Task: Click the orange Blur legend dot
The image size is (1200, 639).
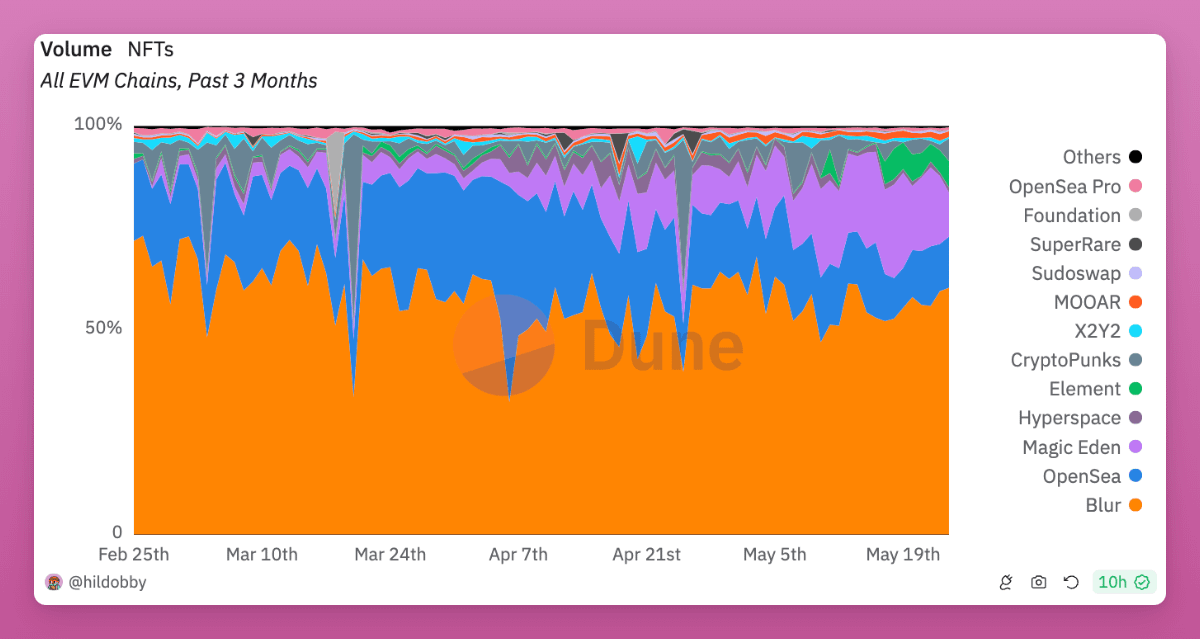Action: tap(1135, 505)
